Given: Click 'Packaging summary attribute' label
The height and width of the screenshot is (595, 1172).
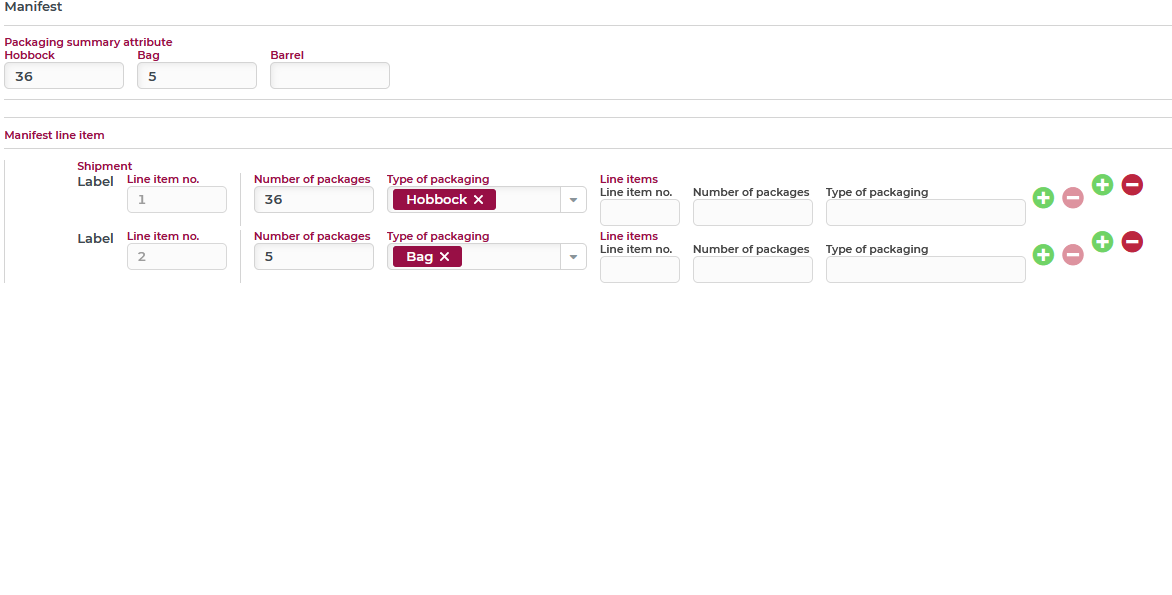Looking at the screenshot, I should 88,42.
